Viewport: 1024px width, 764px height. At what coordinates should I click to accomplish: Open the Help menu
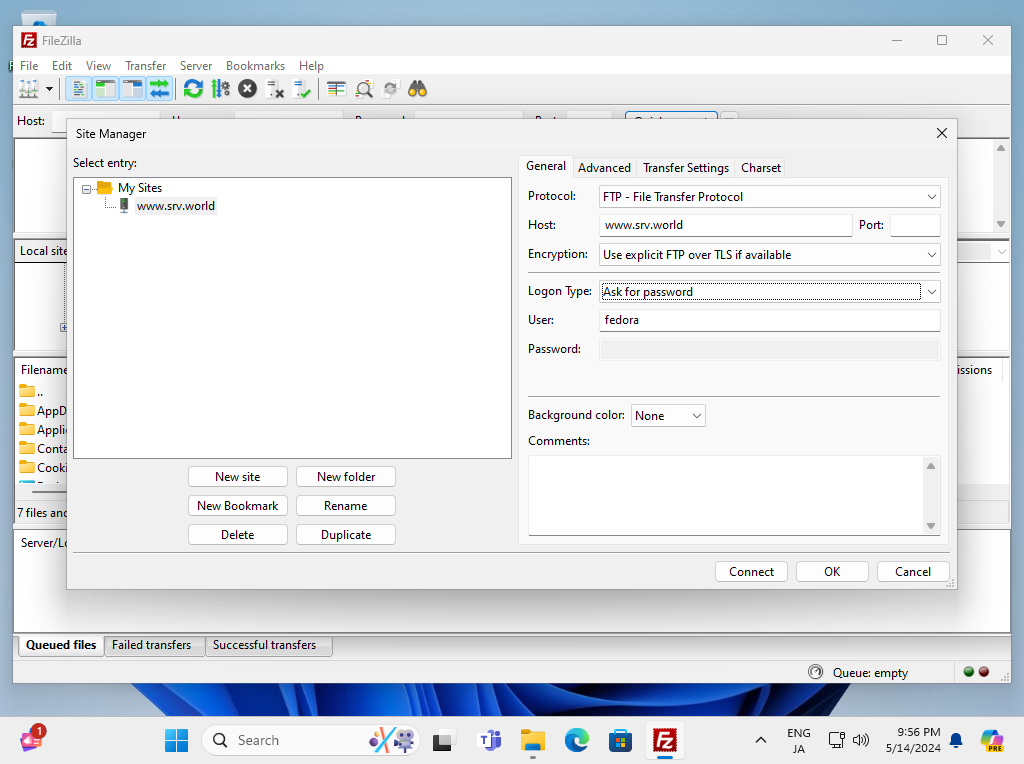tap(312, 66)
